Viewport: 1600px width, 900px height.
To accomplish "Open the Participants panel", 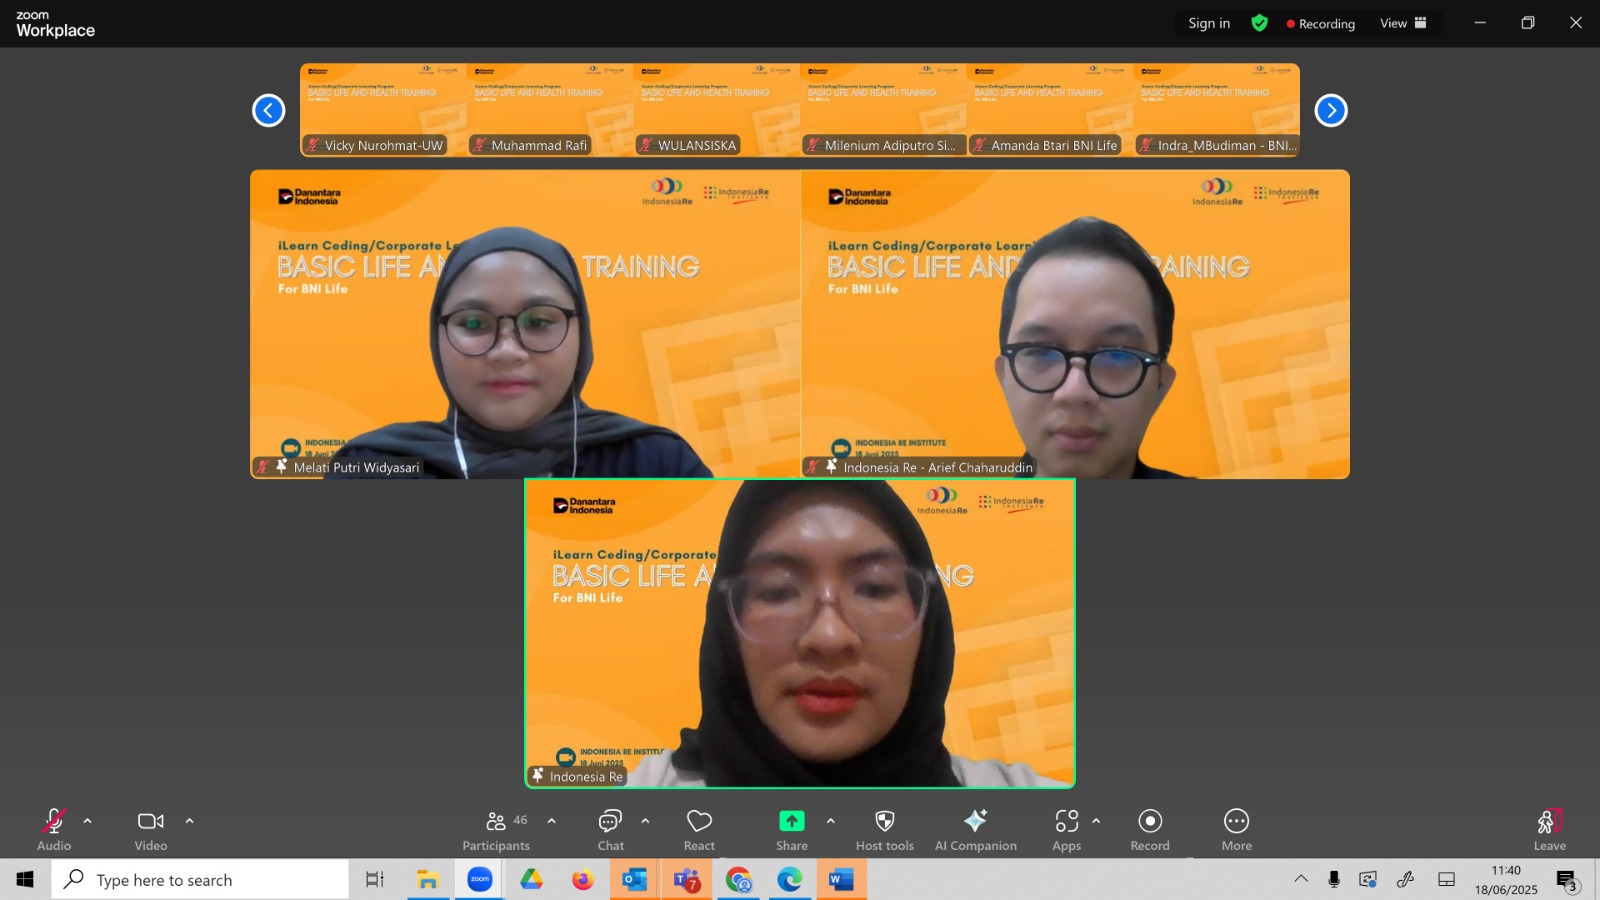I will (496, 830).
